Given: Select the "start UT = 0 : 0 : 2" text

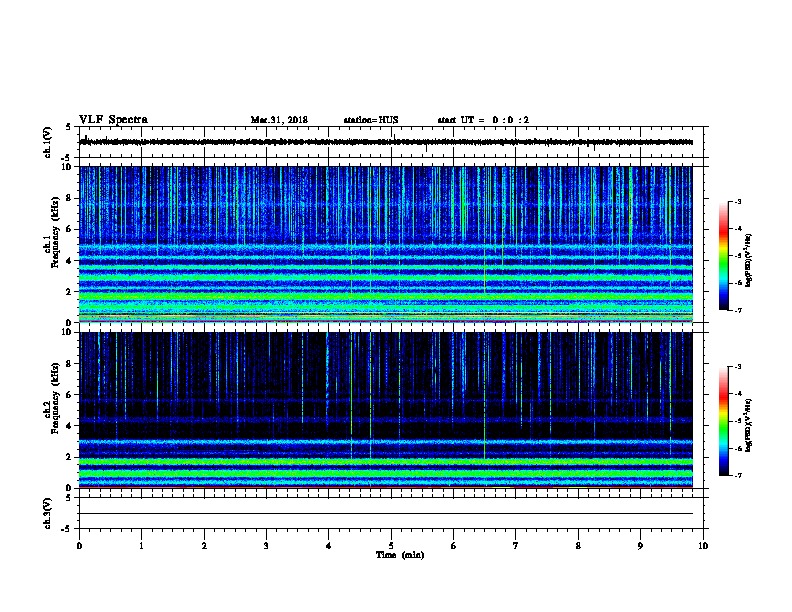Looking at the screenshot, I should point(483,120).
